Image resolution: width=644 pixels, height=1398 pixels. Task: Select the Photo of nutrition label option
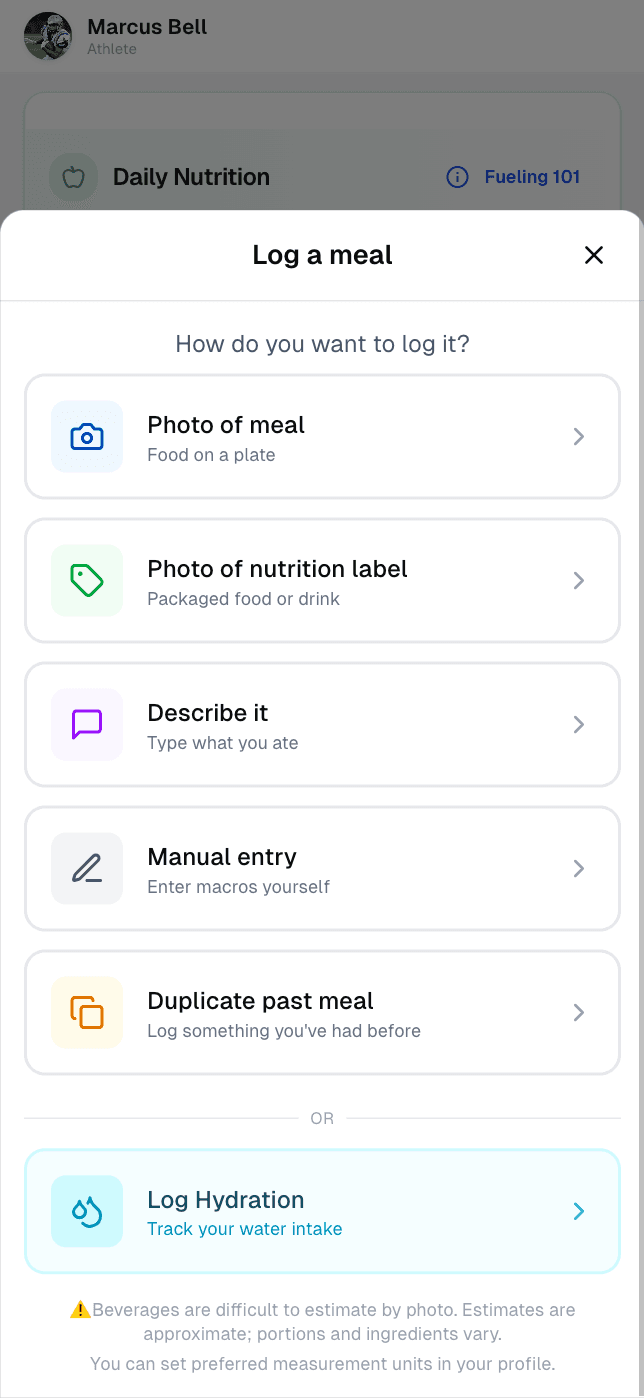click(322, 581)
